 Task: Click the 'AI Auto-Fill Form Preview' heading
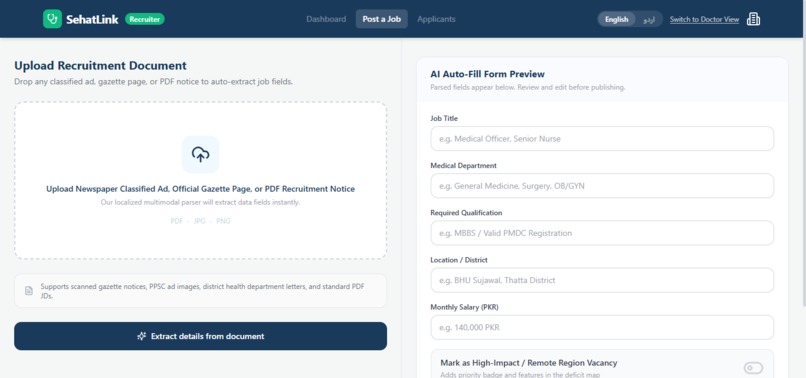[487, 74]
